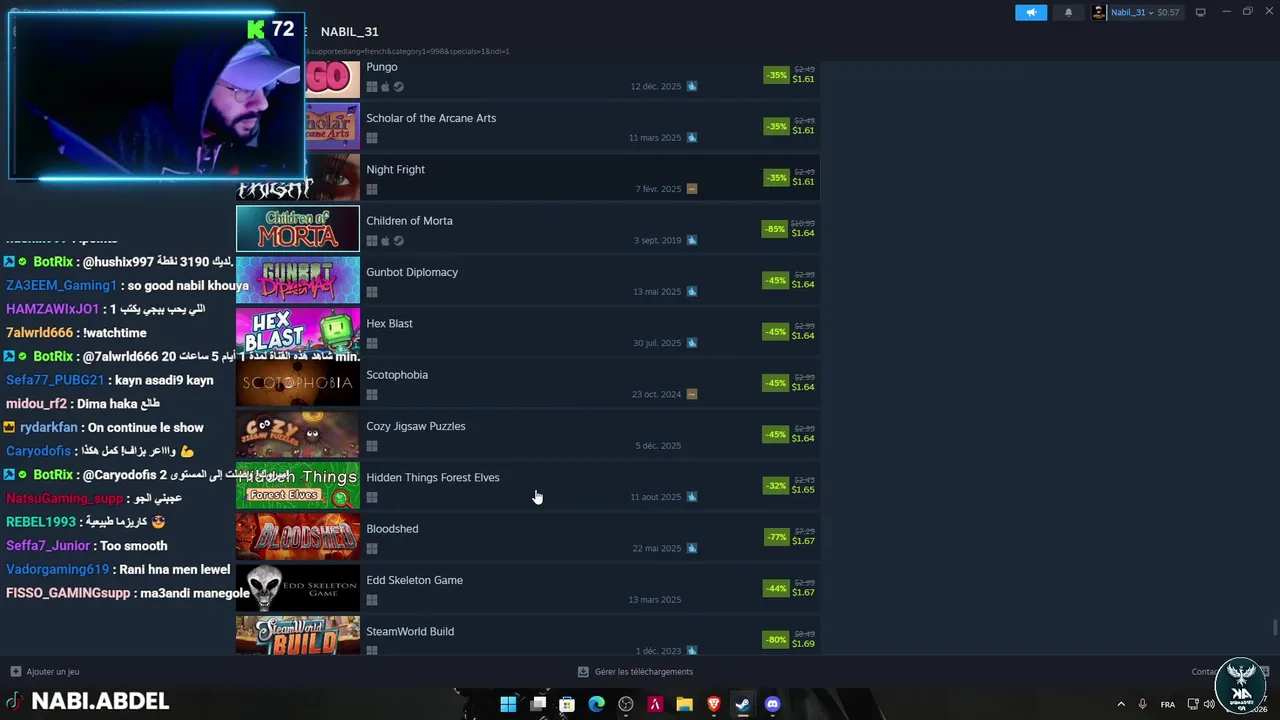1280x720 pixels.
Task: Click the brown badge beside Night Fright's date
Action: coord(691,189)
